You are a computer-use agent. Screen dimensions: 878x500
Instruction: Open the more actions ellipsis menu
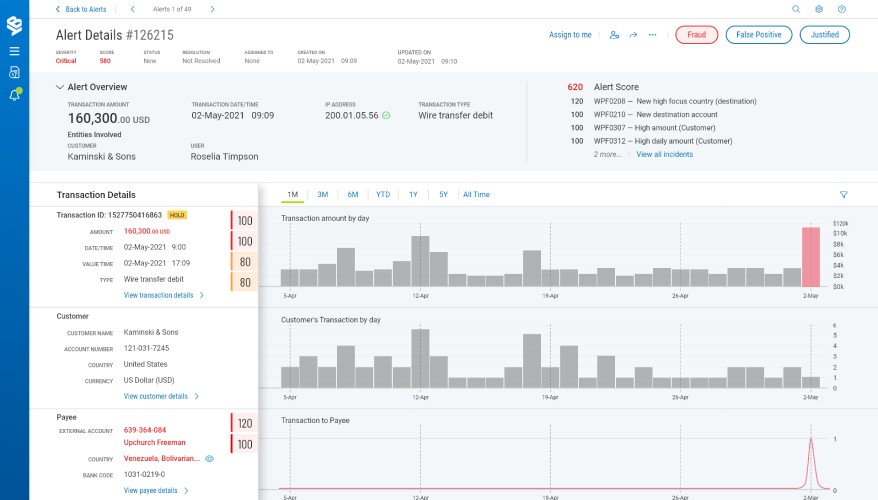pyautogui.click(x=652, y=35)
